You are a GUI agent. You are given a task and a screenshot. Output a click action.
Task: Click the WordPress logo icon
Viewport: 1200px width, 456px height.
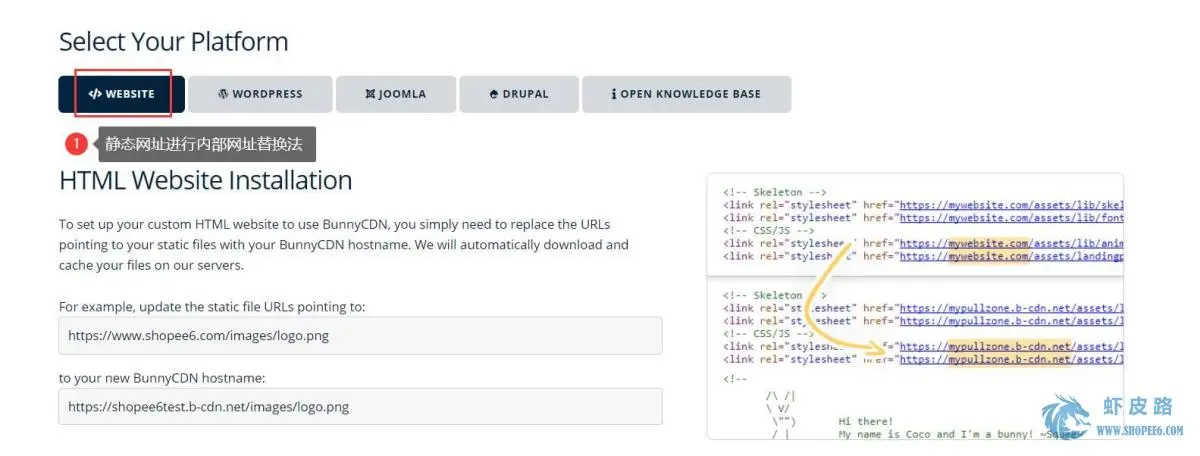(x=223, y=94)
